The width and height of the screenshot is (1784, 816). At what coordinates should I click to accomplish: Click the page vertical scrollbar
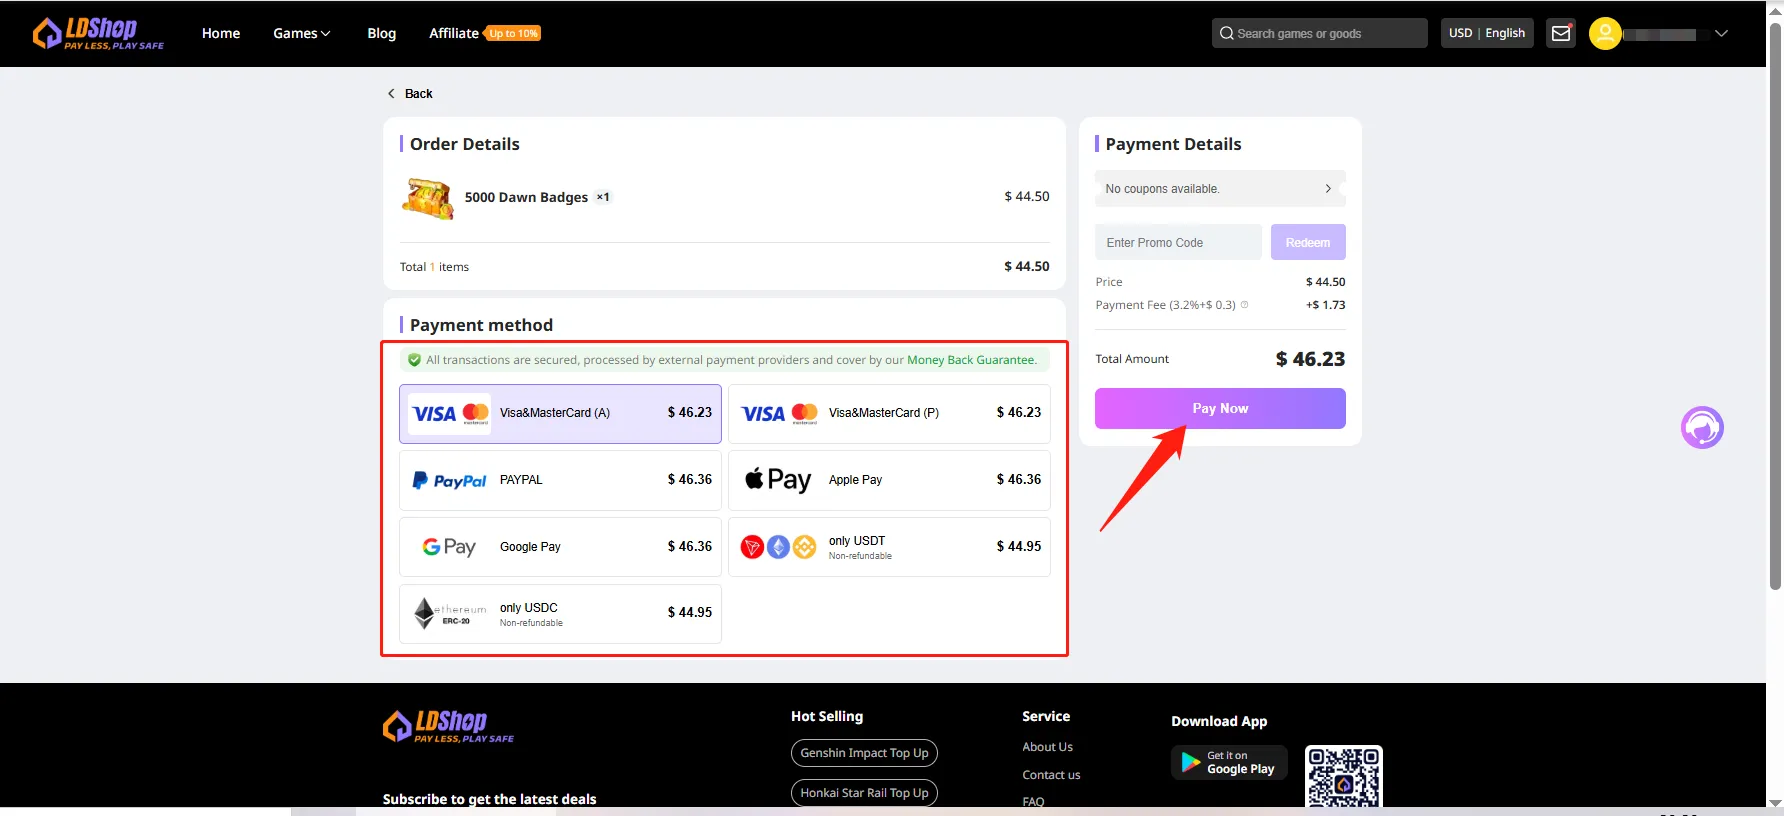1775,305
